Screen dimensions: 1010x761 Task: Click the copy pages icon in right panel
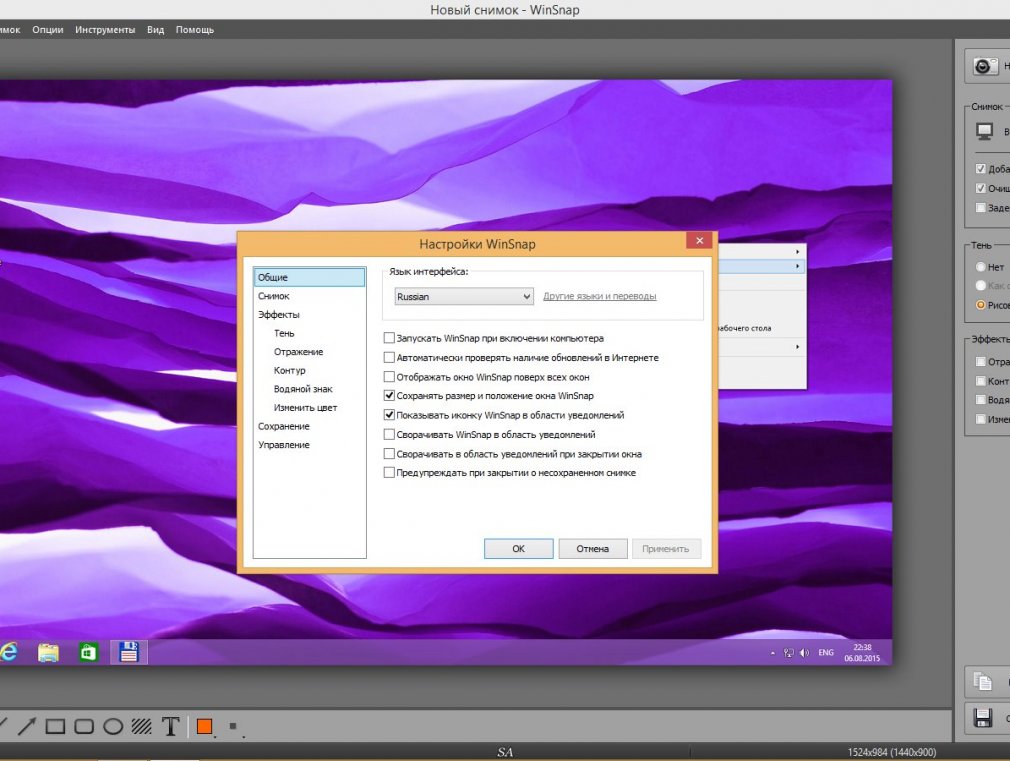[x=982, y=681]
